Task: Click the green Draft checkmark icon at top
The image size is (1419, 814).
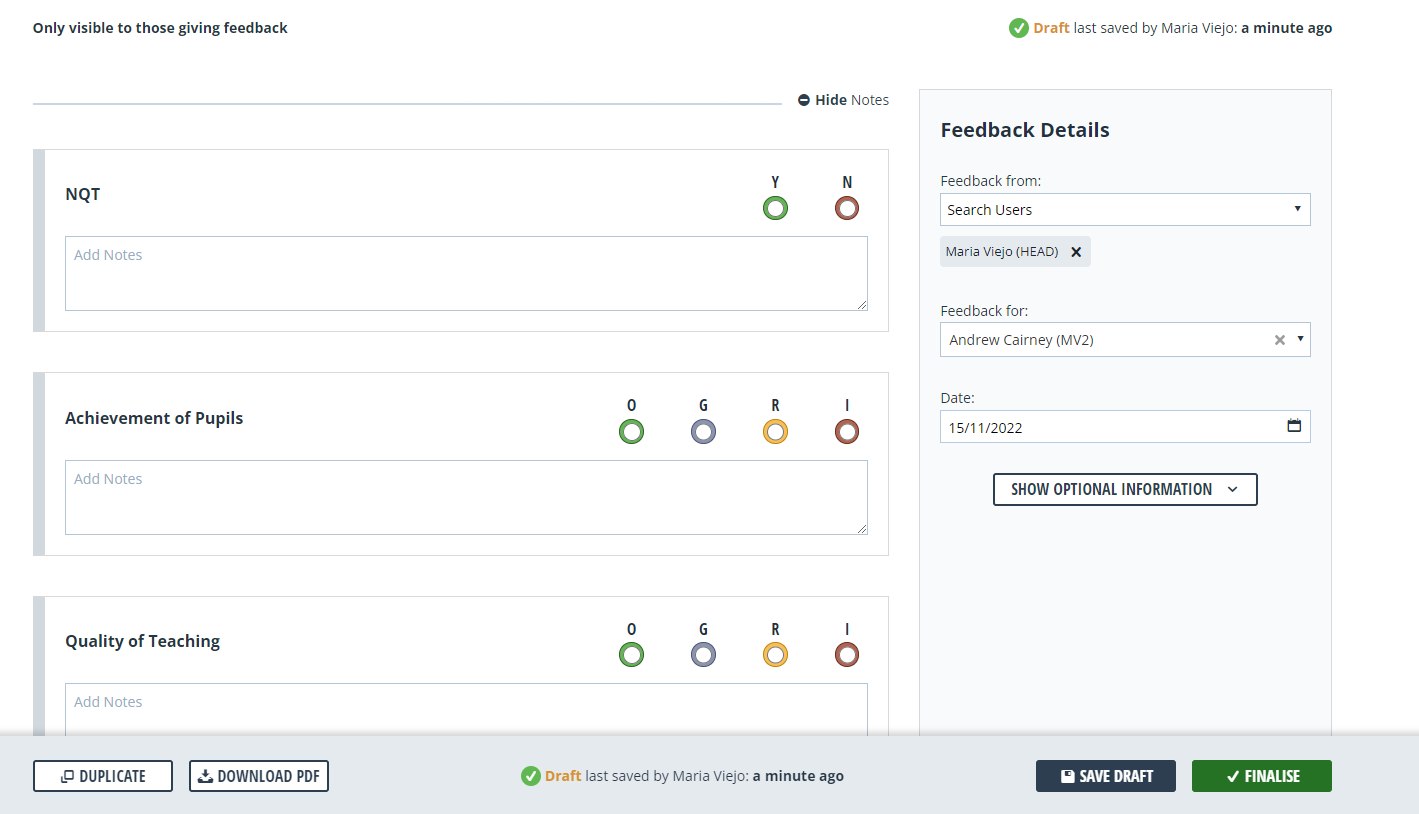Action: (1019, 27)
